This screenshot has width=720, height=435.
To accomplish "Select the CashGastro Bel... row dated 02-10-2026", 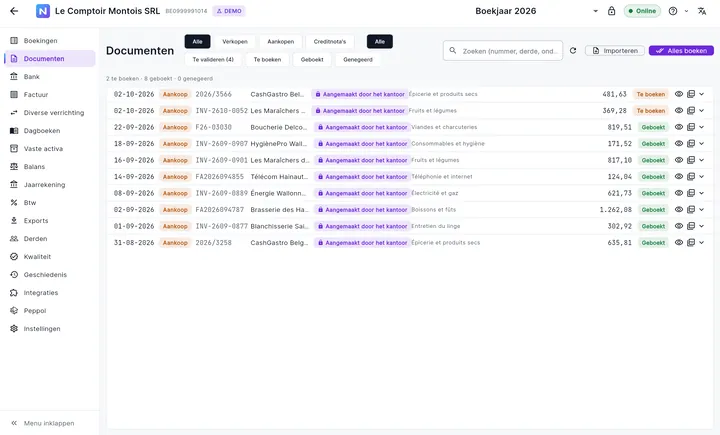I will [x=410, y=94].
